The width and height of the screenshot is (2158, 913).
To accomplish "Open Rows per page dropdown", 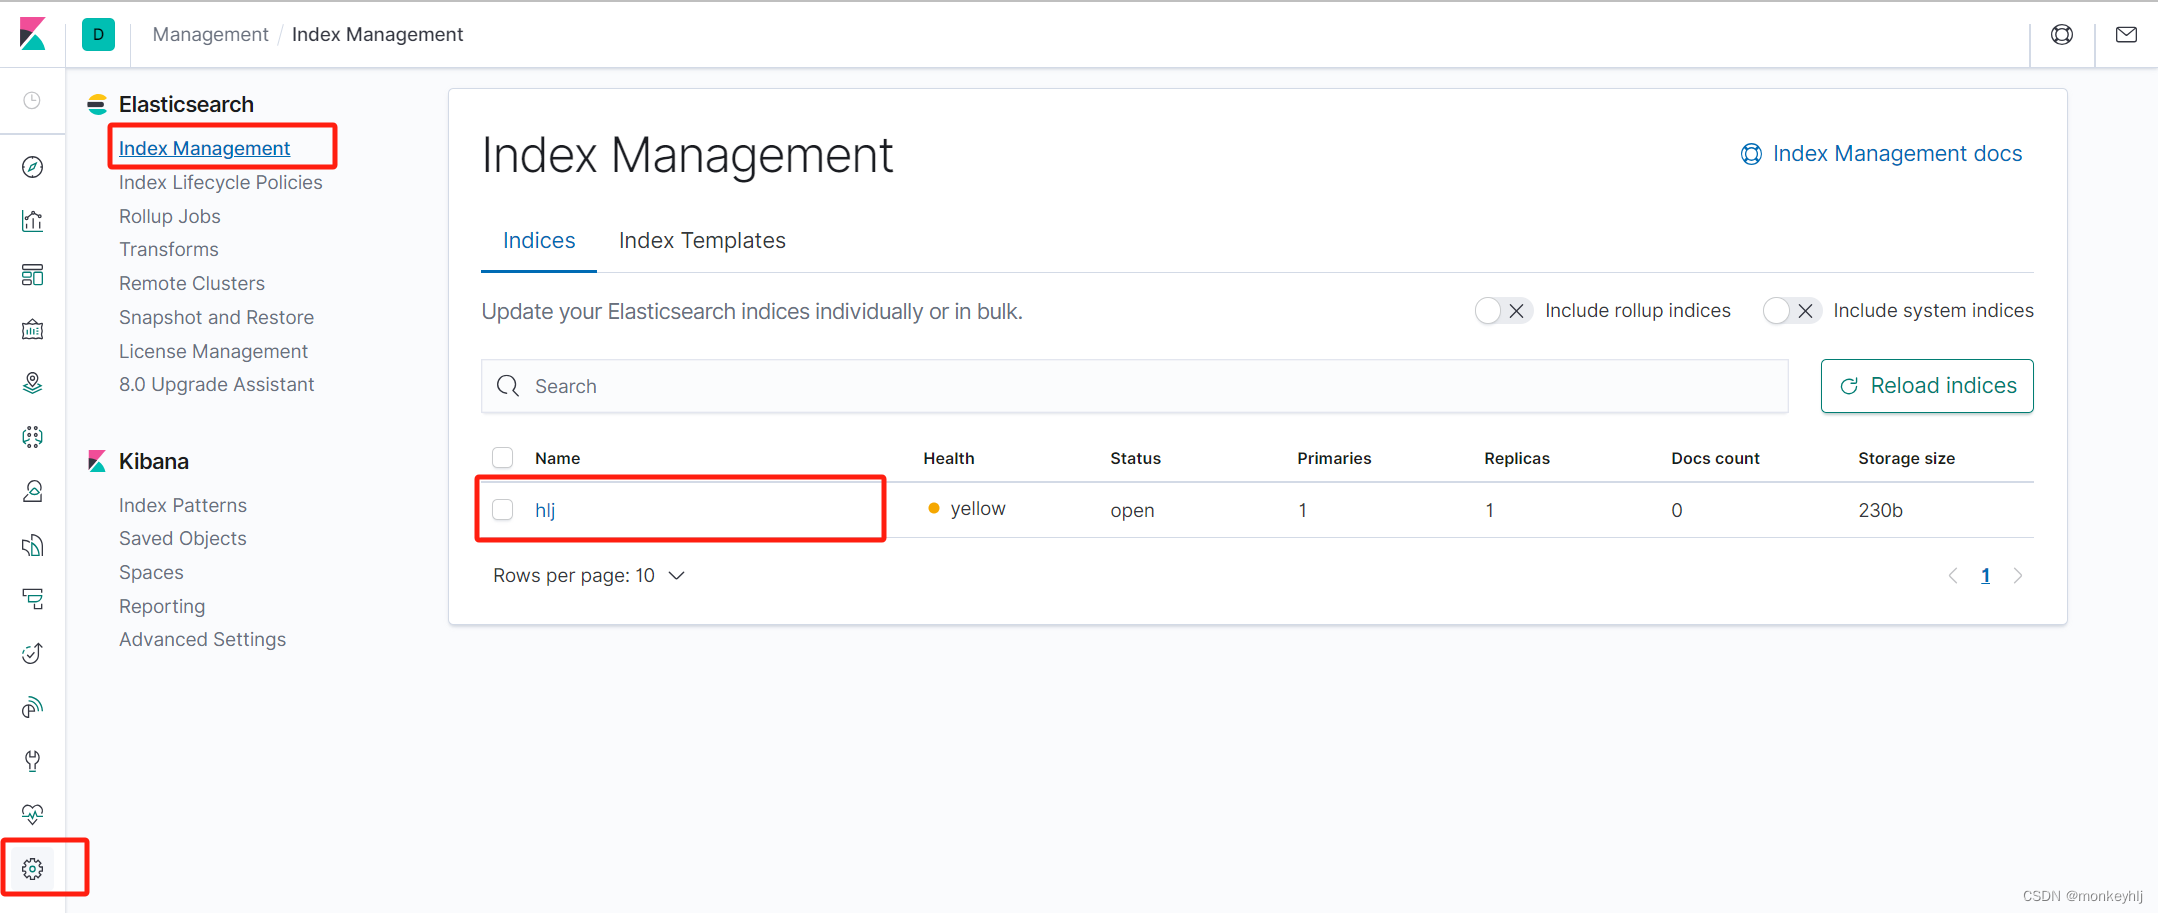I will click(588, 576).
